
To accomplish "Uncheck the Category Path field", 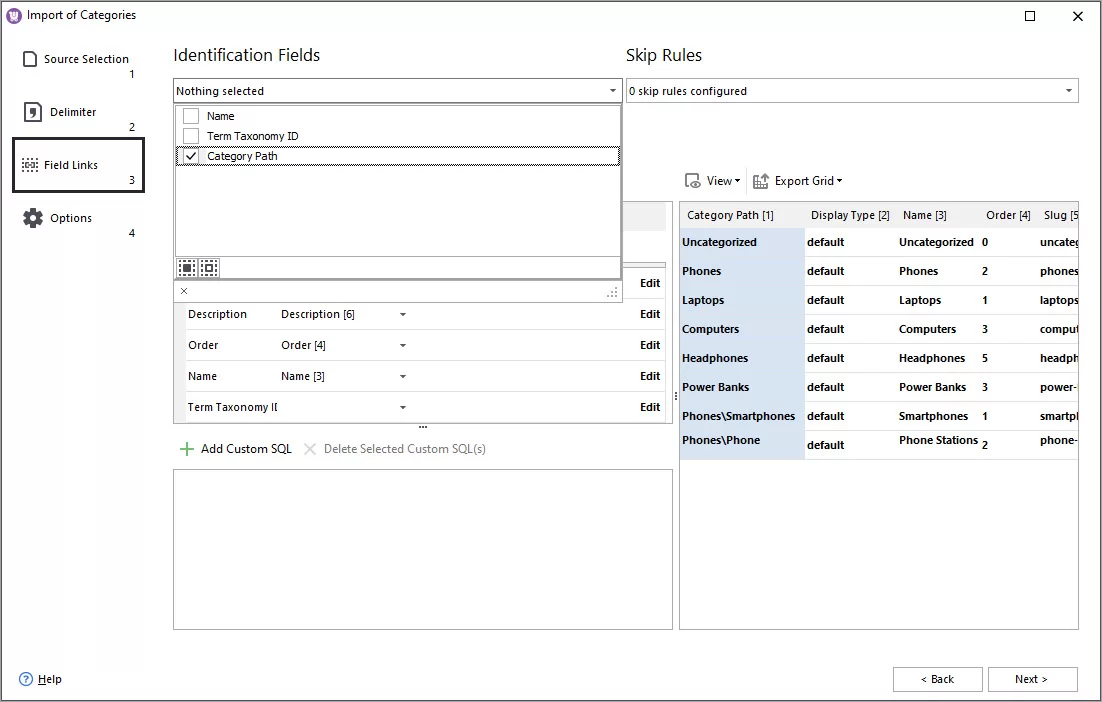I will coord(190,156).
